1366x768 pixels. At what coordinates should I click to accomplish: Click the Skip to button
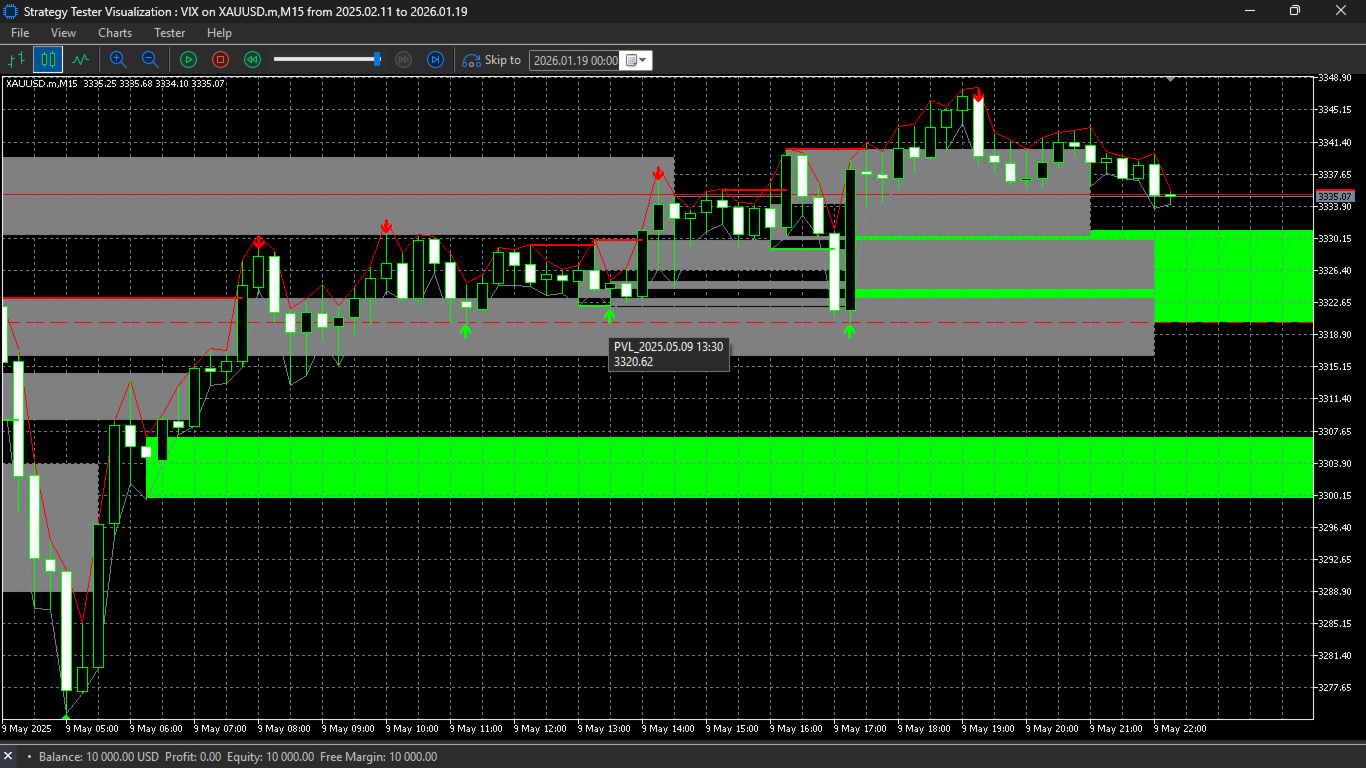[x=491, y=60]
